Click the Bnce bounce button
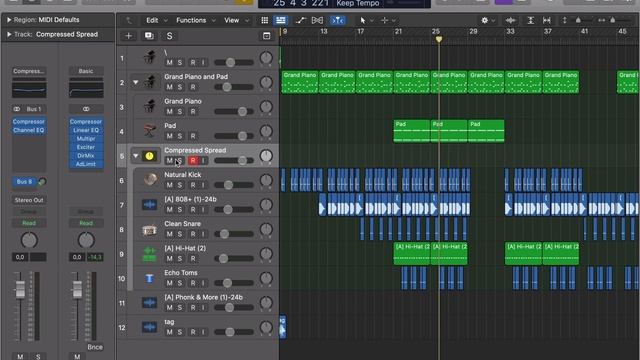Screen dimensions: 640x360 [x=95, y=347]
